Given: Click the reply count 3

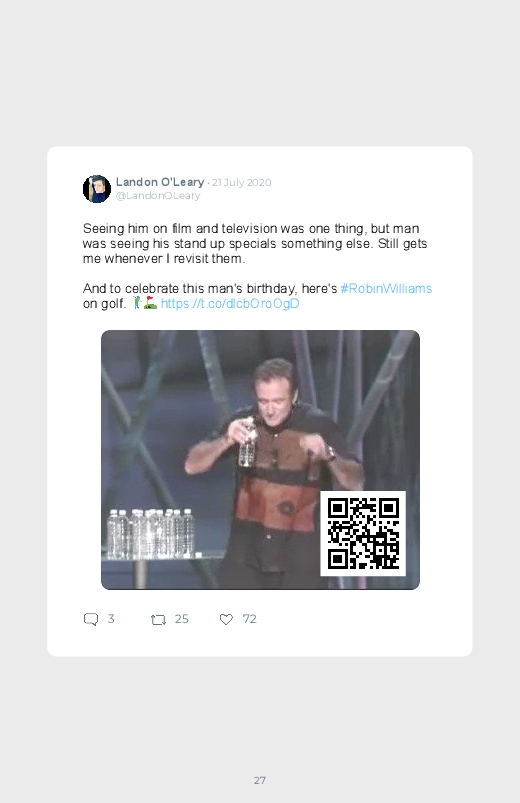Looking at the screenshot, I should (x=111, y=619).
